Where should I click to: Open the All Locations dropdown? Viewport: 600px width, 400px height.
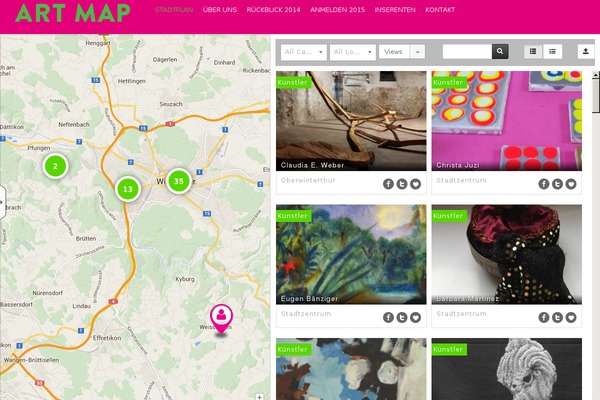coord(352,52)
